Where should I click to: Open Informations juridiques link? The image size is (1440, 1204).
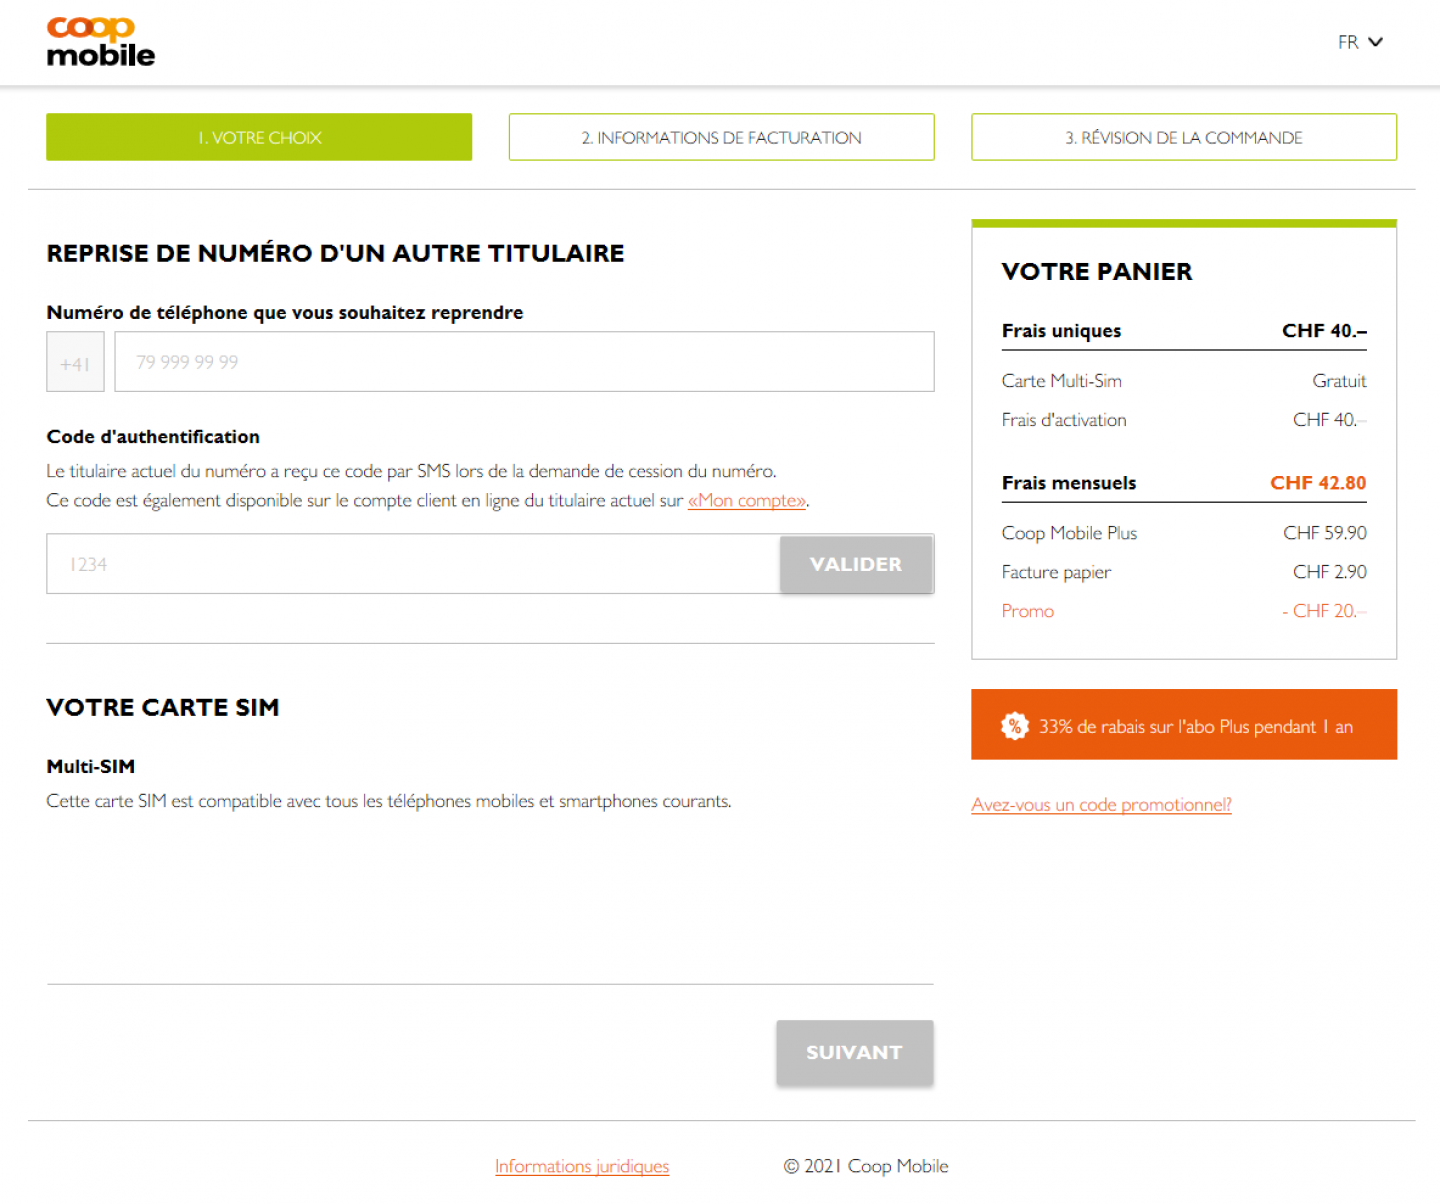click(582, 1166)
